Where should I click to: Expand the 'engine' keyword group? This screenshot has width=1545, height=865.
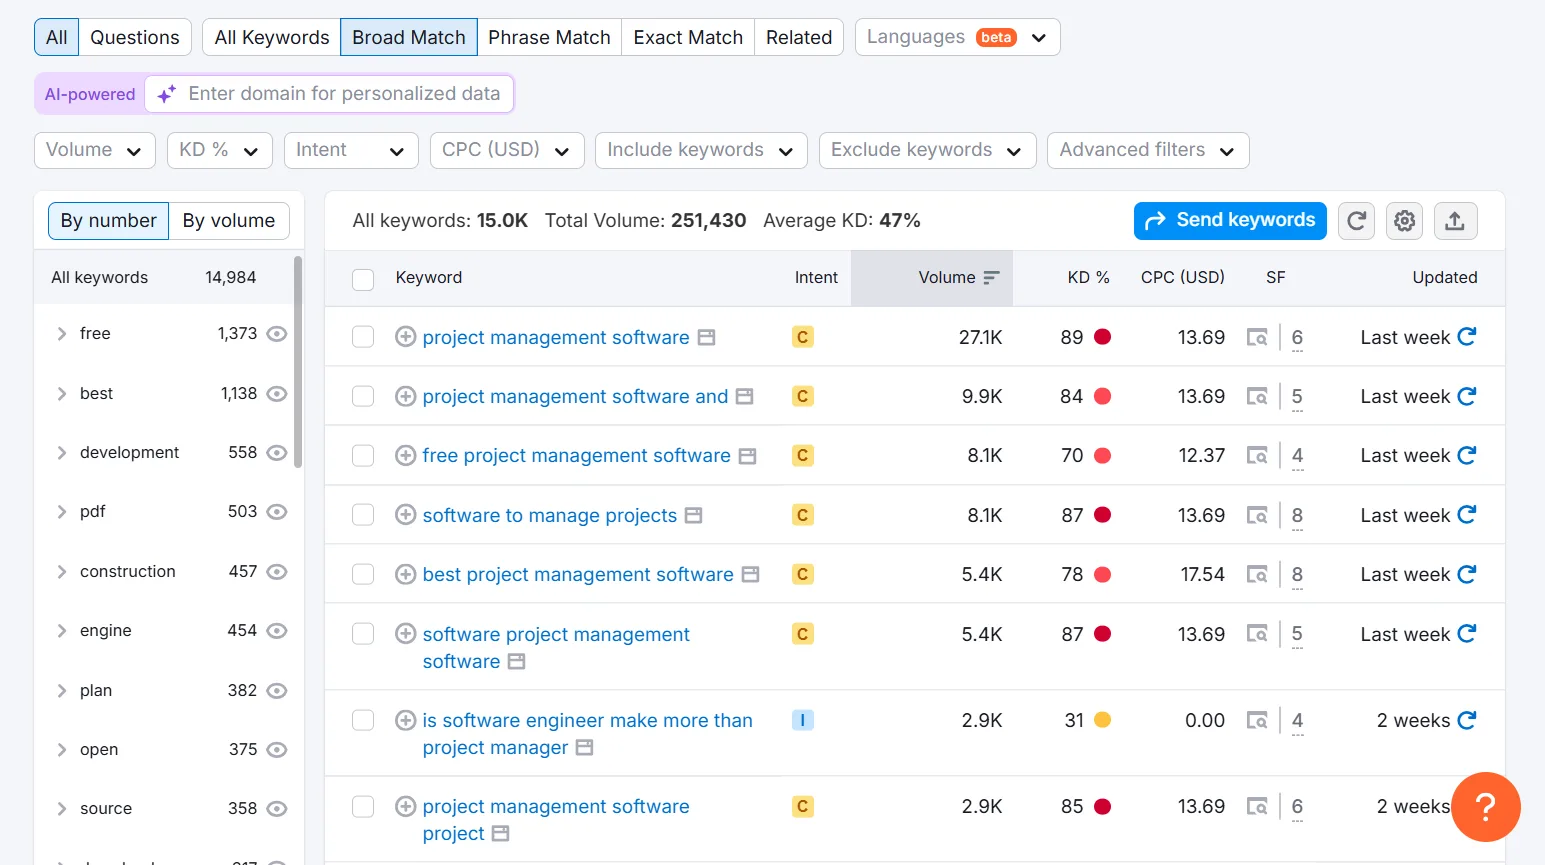(x=62, y=631)
